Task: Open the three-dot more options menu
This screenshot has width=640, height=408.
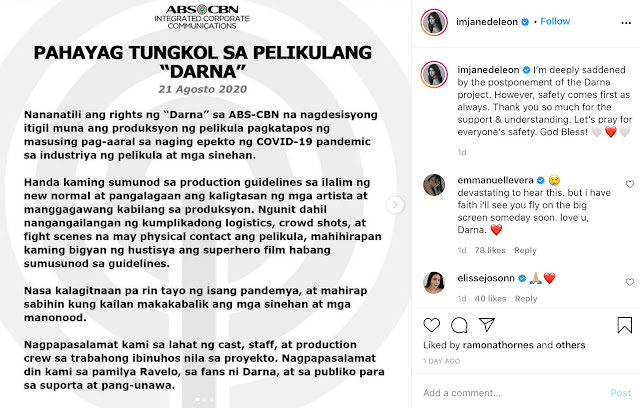Action: 626,23
